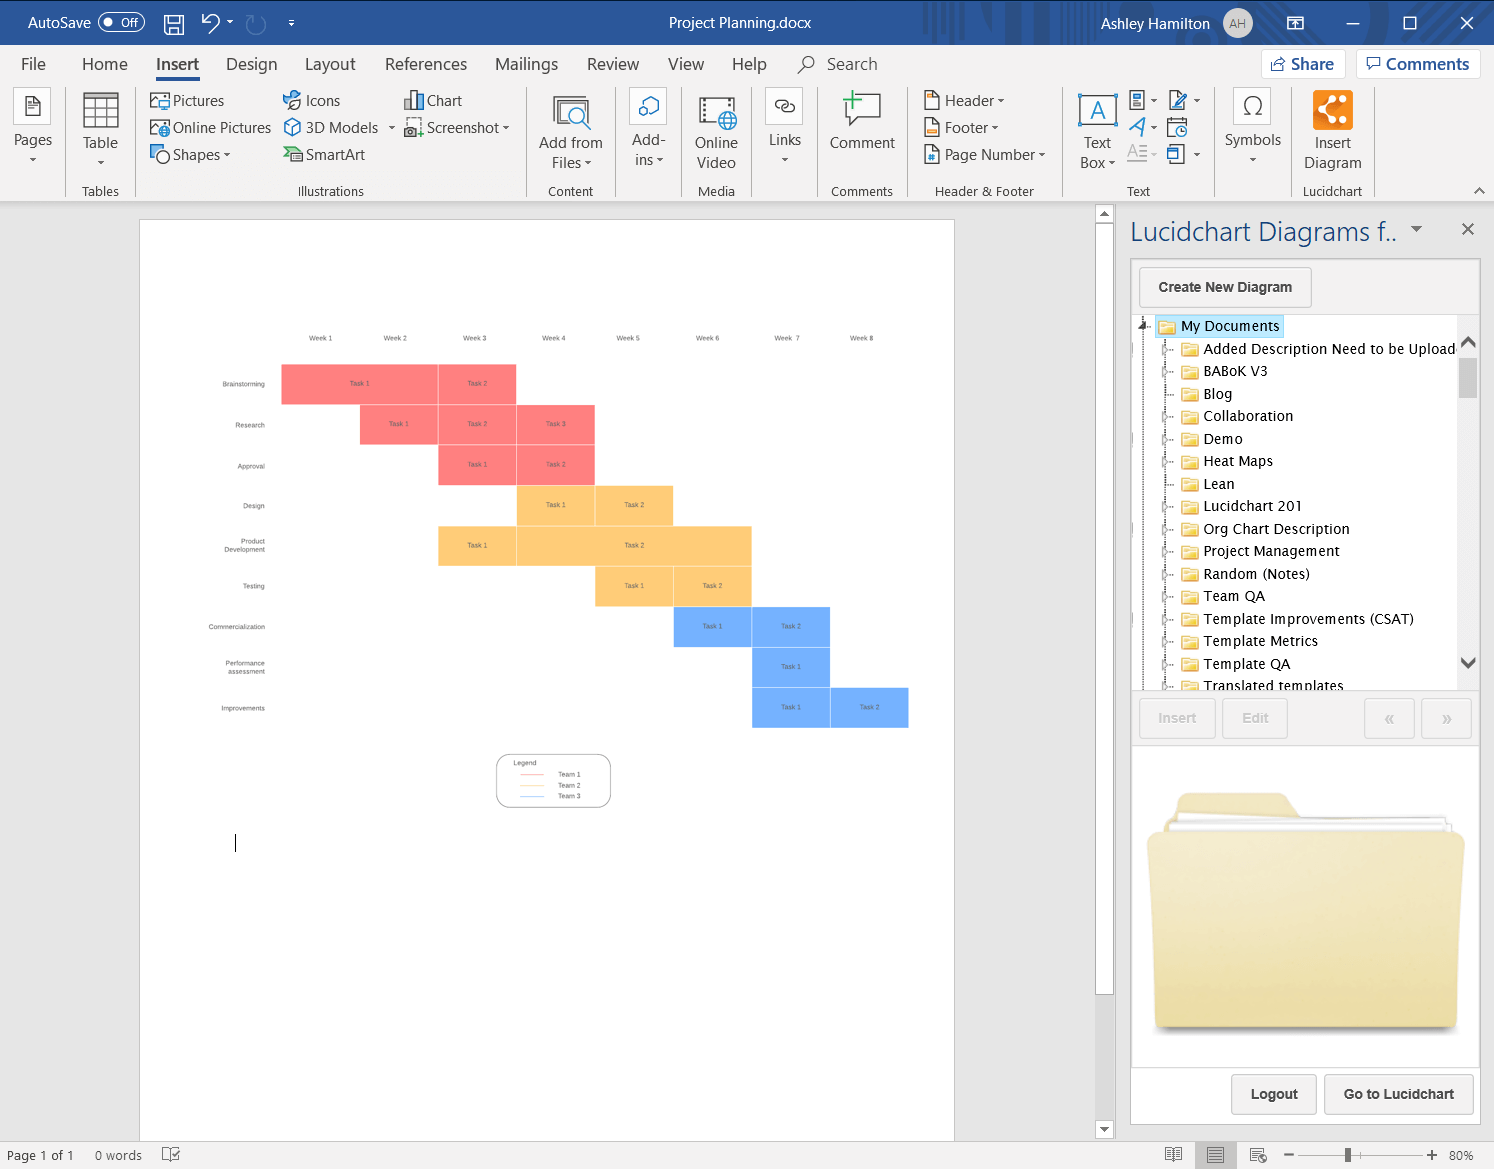Expand the Shapes dropdown menu
This screenshot has width=1494, height=1169.
(x=190, y=155)
